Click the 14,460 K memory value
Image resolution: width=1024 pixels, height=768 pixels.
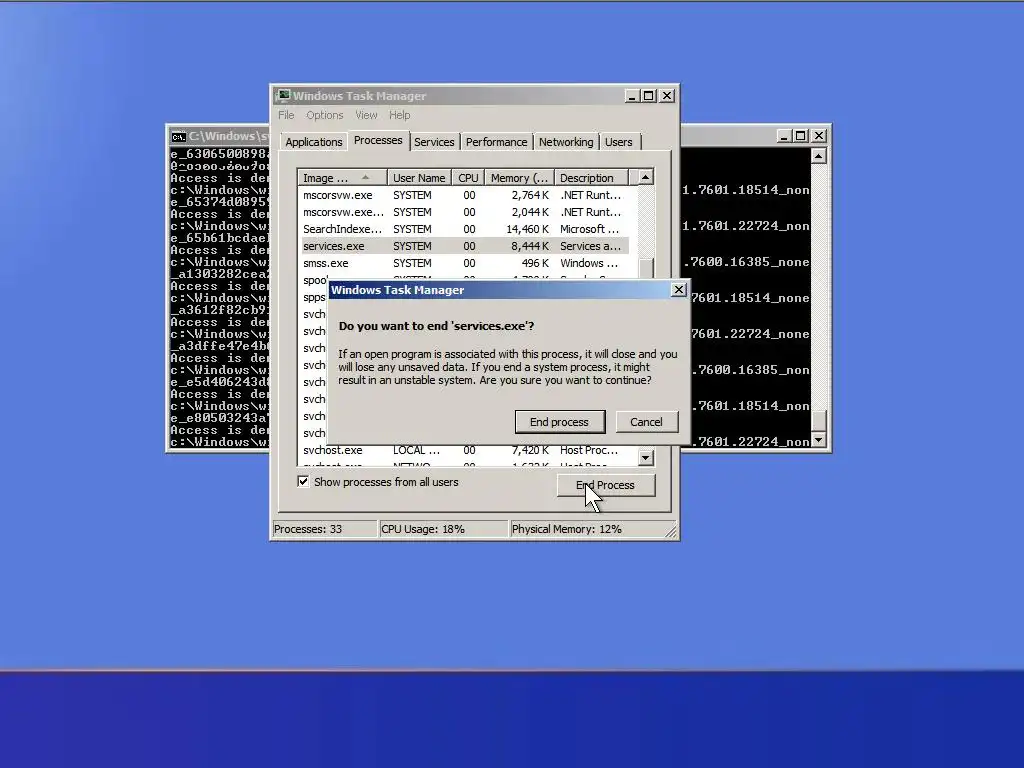528,229
